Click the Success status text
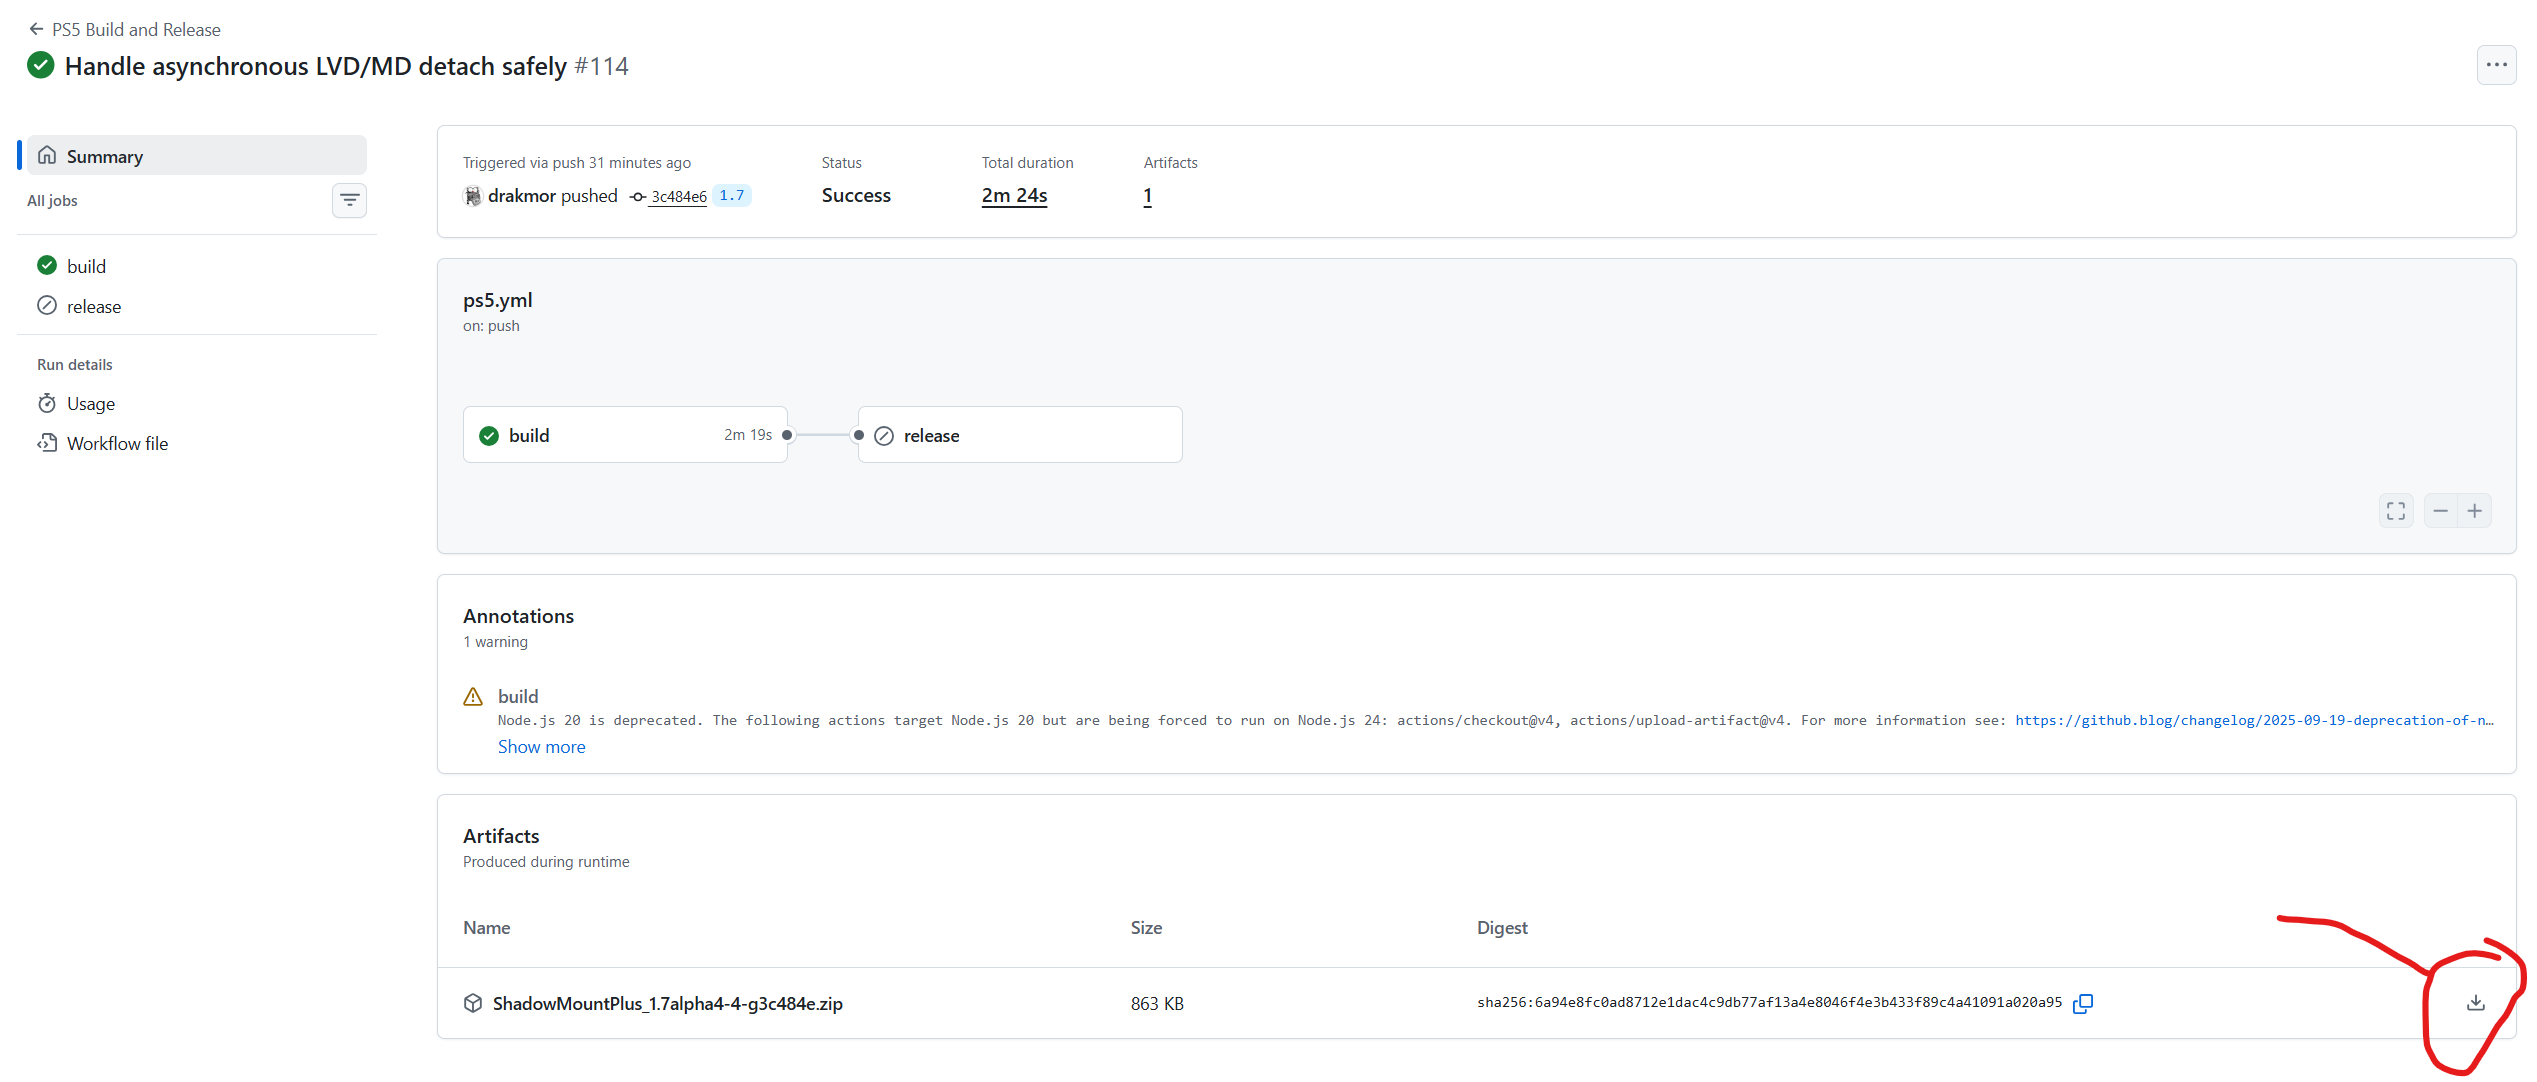The height and width of the screenshot is (1082, 2537). pos(856,195)
